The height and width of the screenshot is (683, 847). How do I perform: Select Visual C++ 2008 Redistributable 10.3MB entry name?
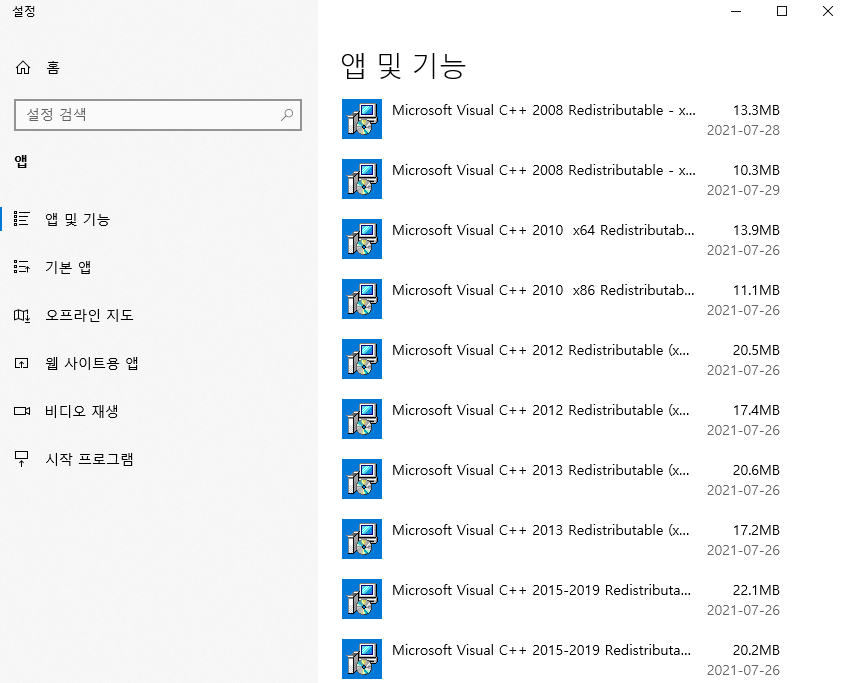[x=543, y=170]
